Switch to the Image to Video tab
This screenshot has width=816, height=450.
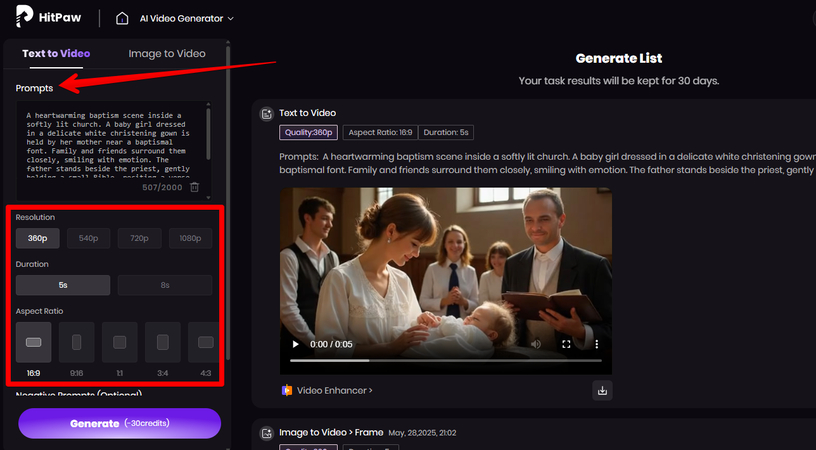(167, 54)
